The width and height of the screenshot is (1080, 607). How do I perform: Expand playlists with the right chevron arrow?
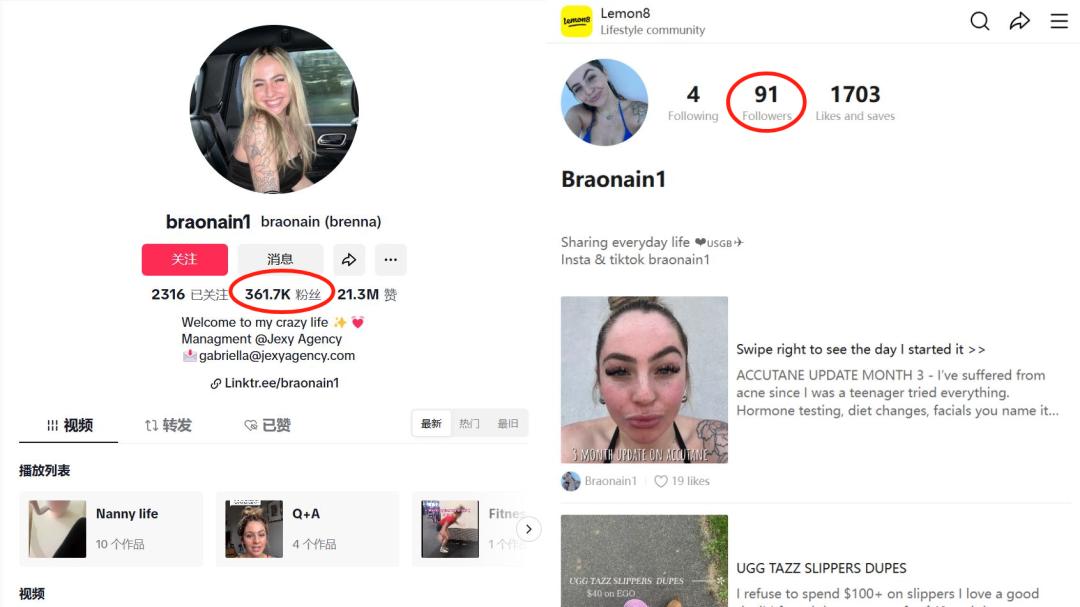(x=528, y=529)
